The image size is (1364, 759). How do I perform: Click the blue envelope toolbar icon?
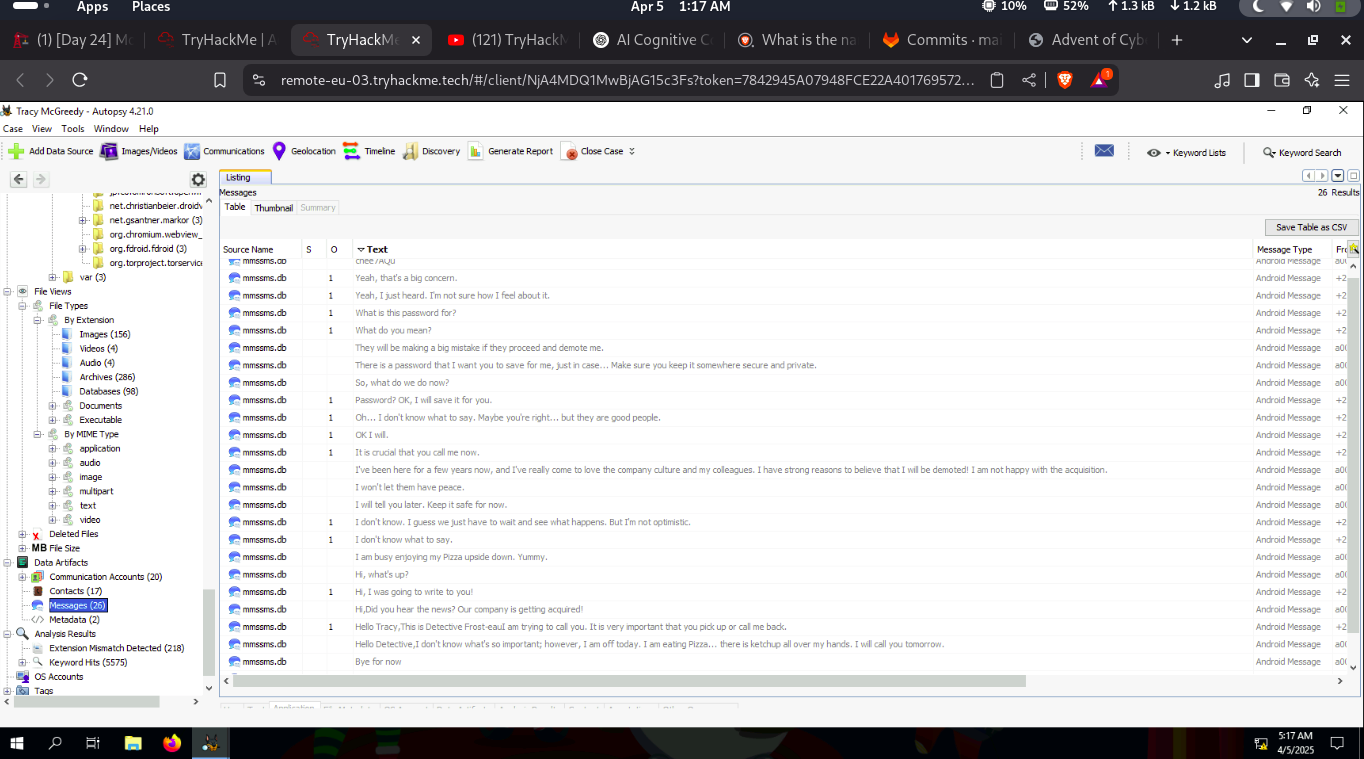coord(1104,152)
